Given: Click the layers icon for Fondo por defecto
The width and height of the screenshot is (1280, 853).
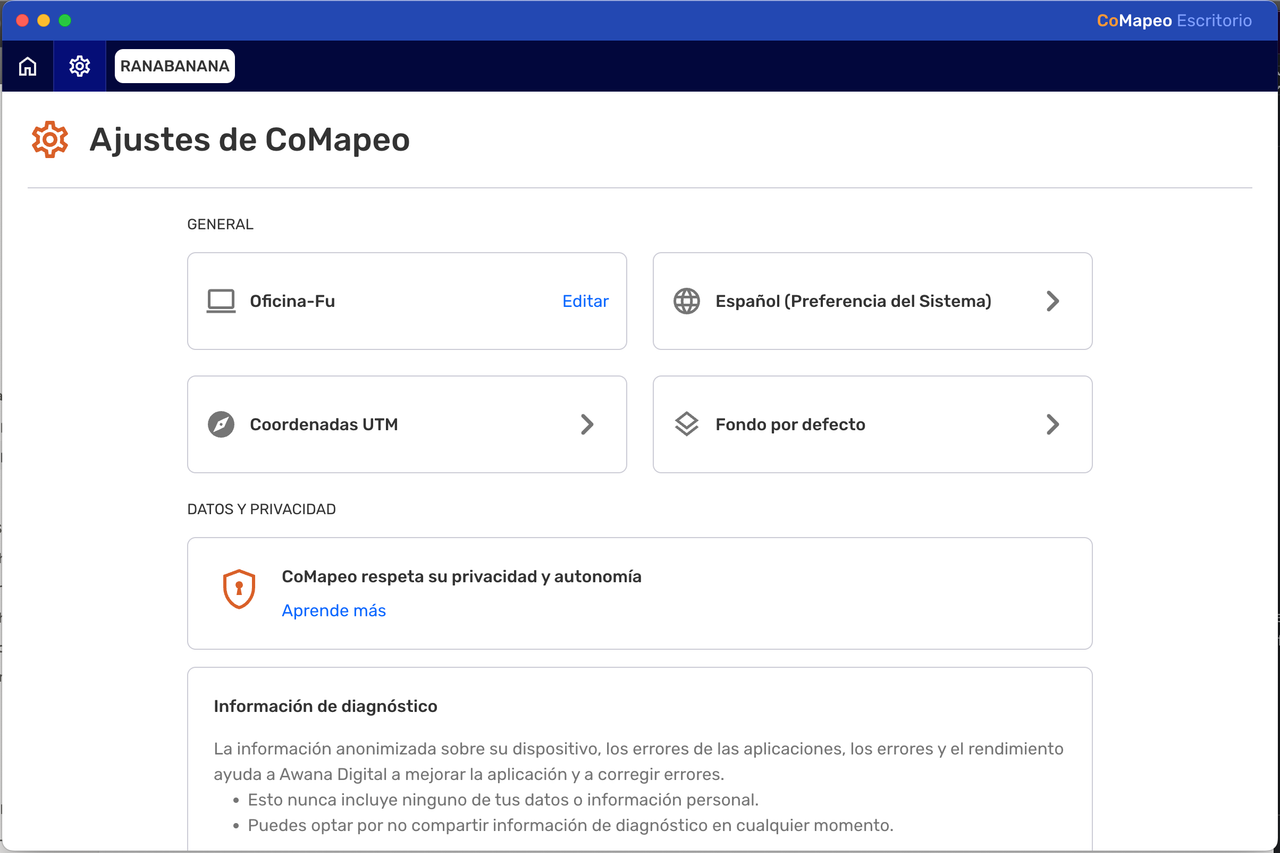Looking at the screenshot, I should tap(687, 424).
